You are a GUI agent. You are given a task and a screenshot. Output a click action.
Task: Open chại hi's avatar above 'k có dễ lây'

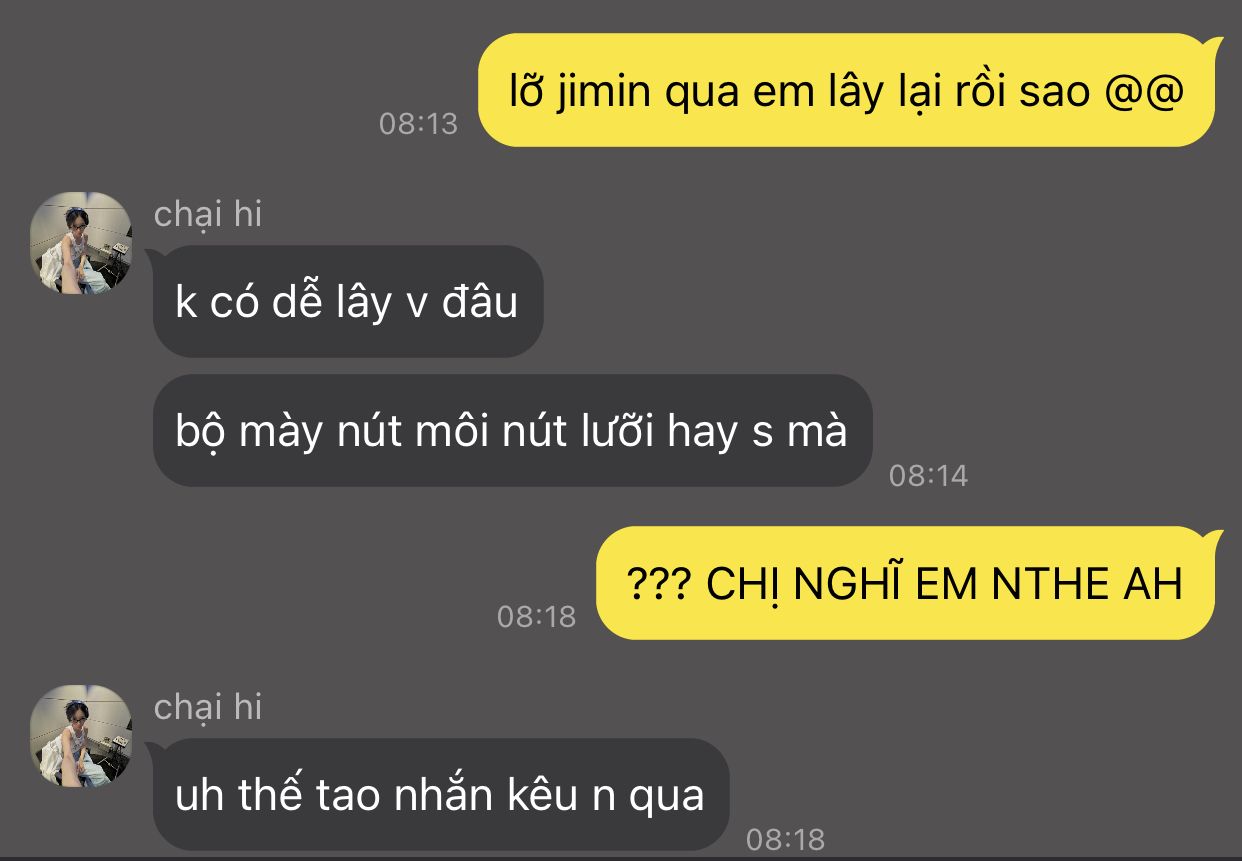click(81, 244)
